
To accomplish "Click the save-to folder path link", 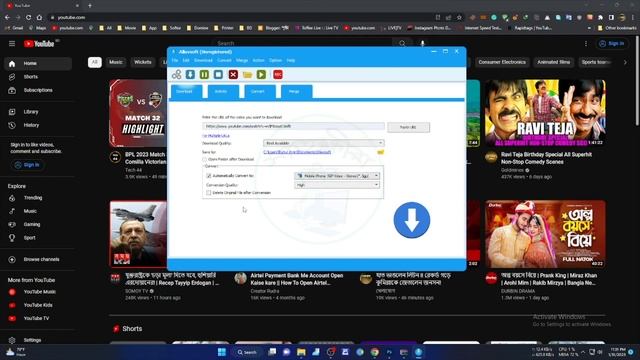I will coord(297,152).
